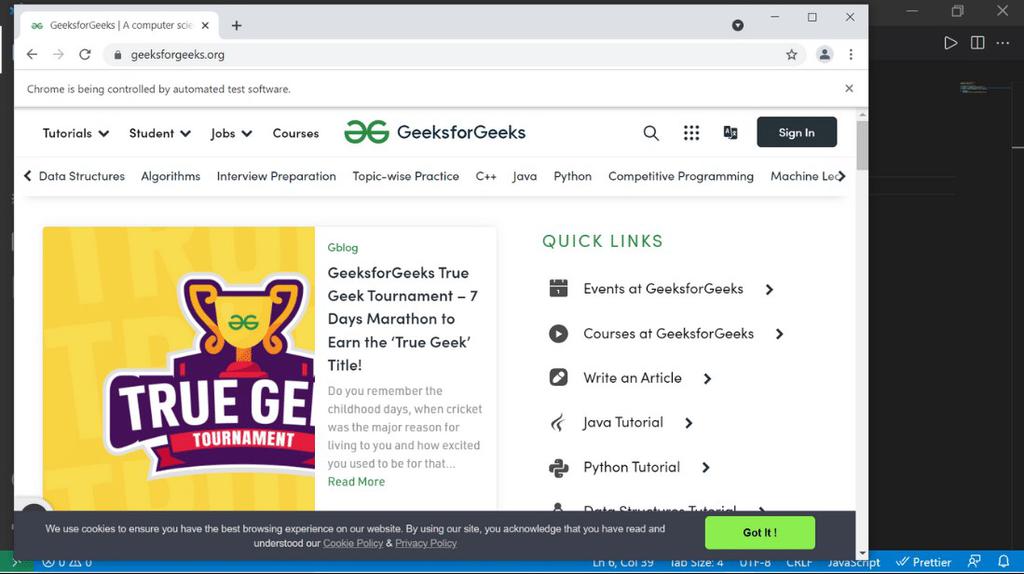Select Topic-wise Practice topic
The image size is (1024, 574).
[406, 176]
